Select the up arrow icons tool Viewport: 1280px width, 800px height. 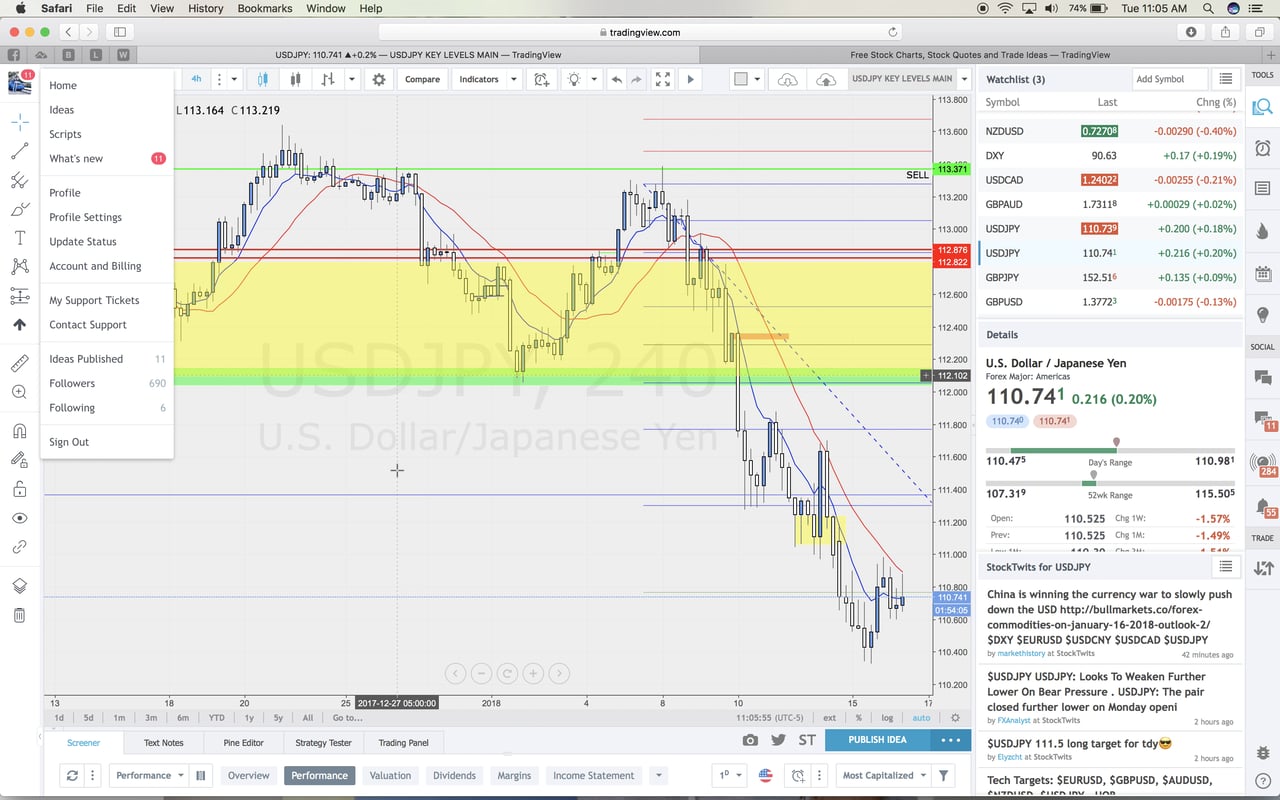[x=19, y=325]
